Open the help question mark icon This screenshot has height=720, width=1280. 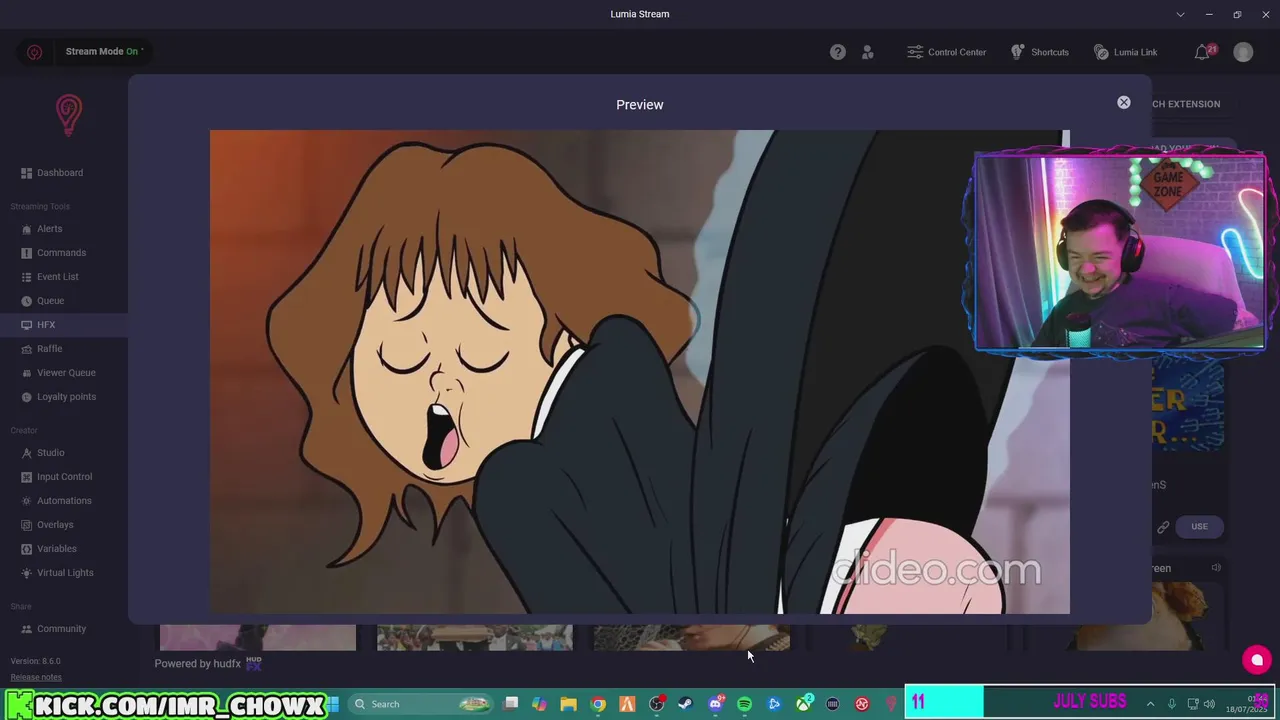[x=838, y=52]
